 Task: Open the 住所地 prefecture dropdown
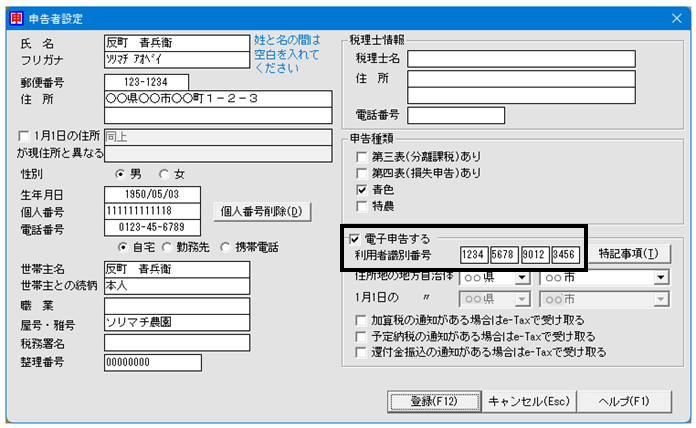522,278
